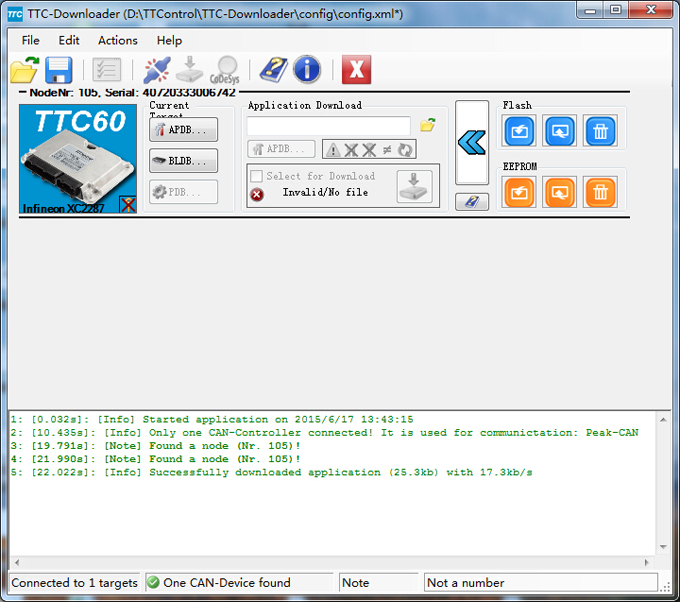Click the first orange EEPROM icon
The image size is (680, 602).
pyautogui.click(x=519, y=192)
